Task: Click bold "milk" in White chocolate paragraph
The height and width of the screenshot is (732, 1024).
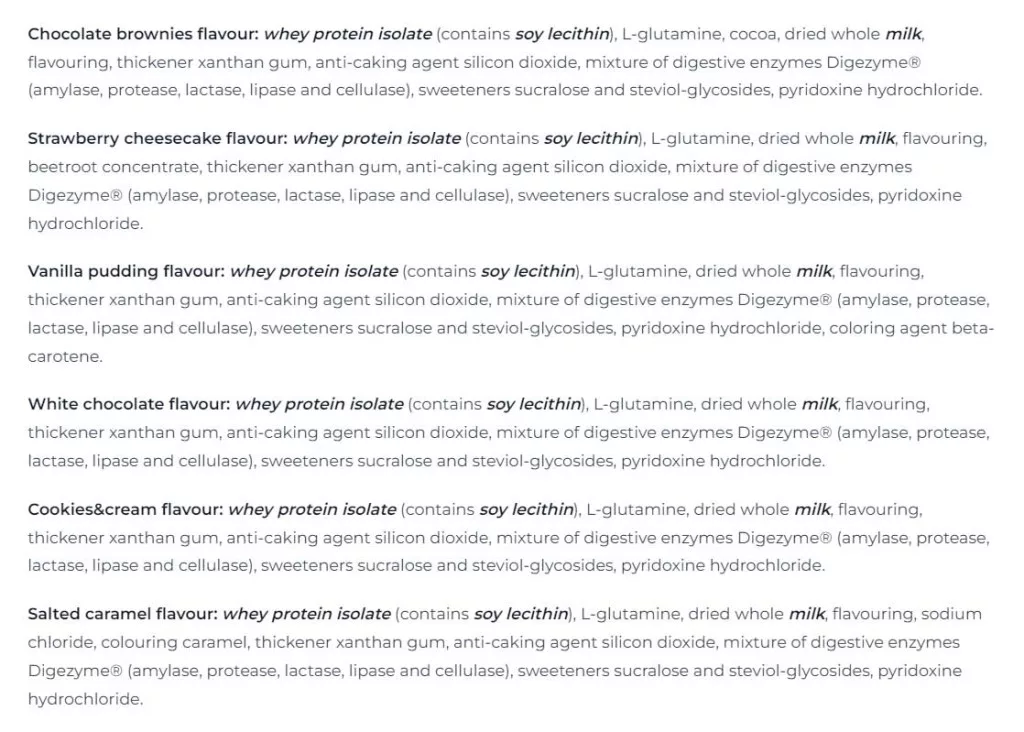Action: coord(820,405)
